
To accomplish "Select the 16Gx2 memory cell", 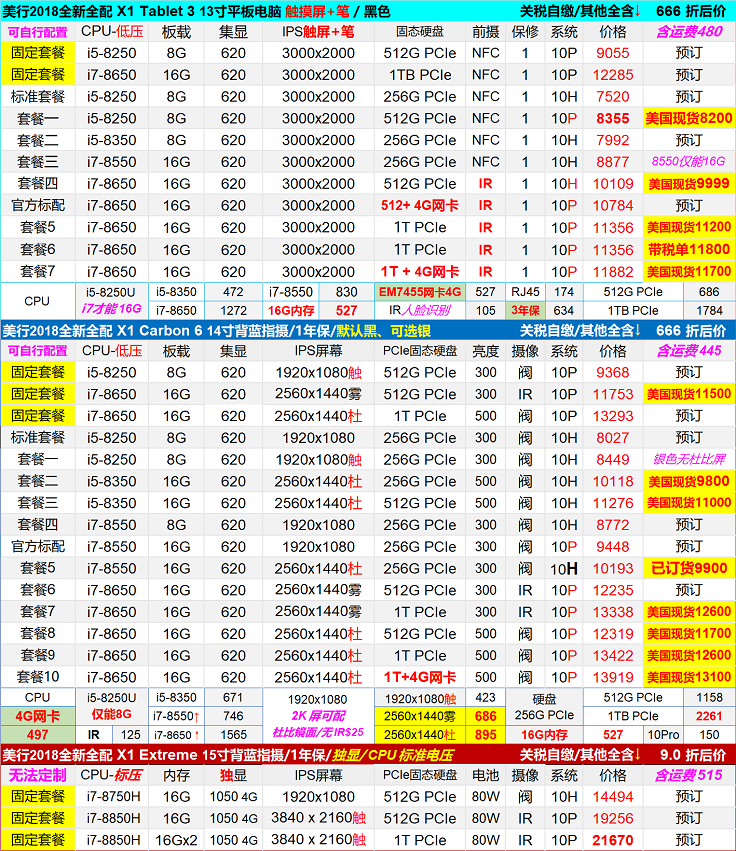I will 176,840.
